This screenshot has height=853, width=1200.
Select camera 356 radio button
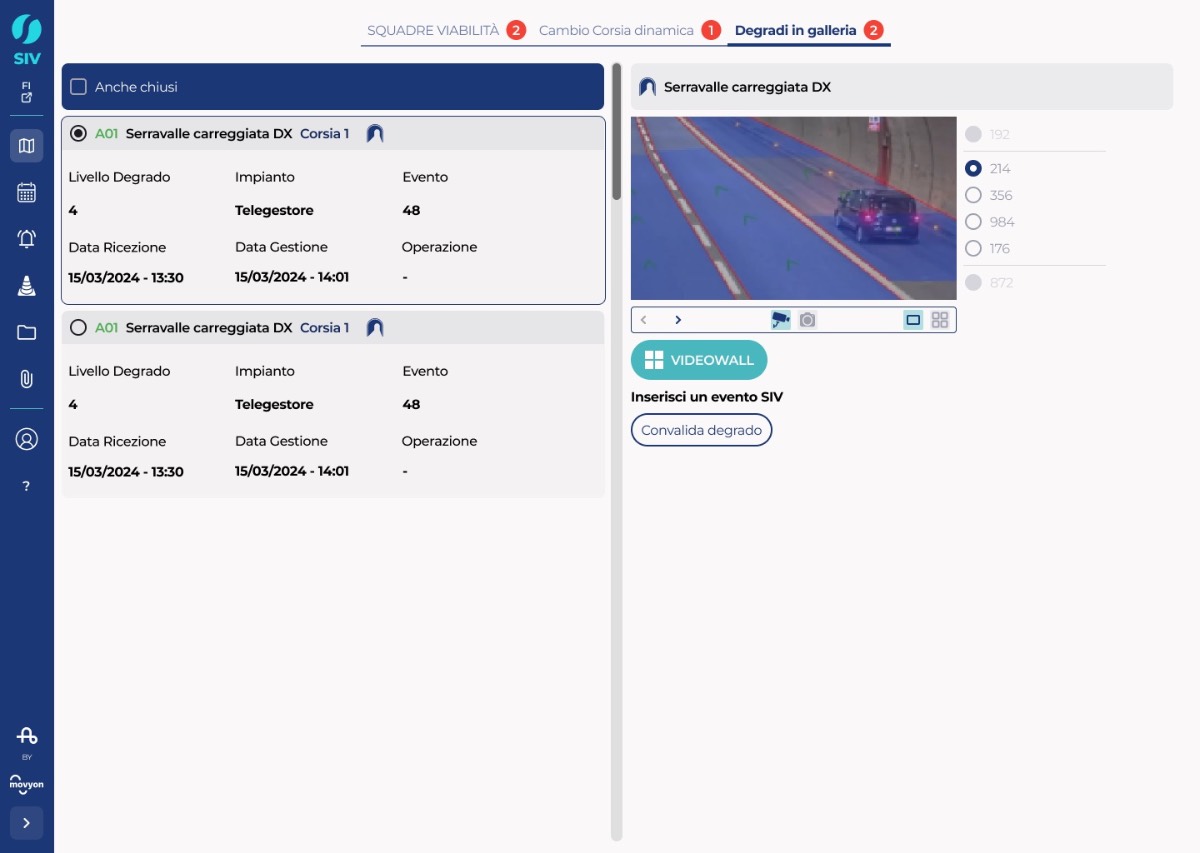click(x=973, y=195)
